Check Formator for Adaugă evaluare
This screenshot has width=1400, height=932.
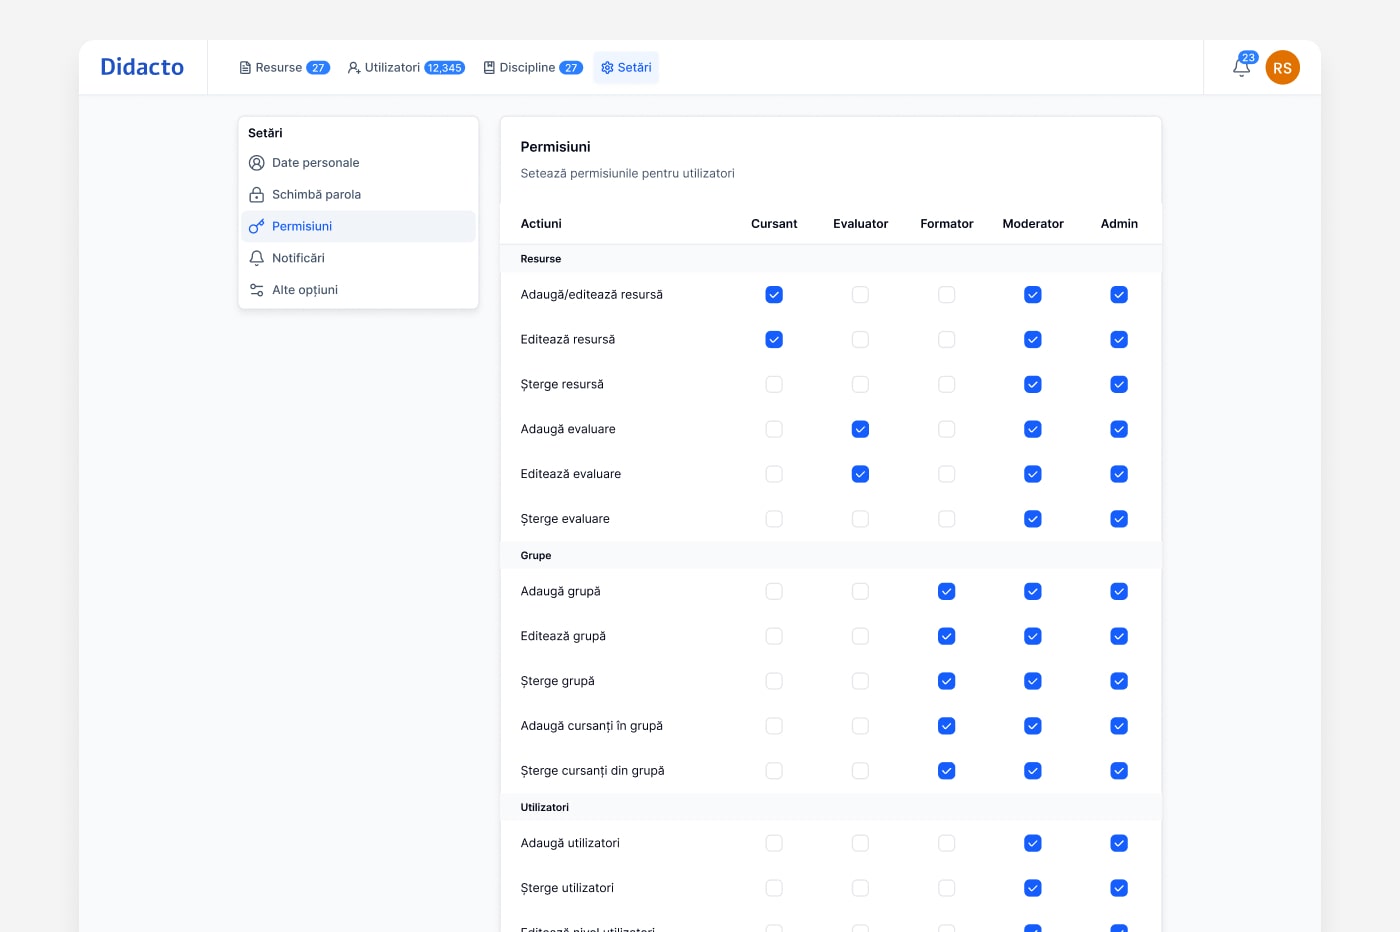pyautogui.click(x=947, y=429)
